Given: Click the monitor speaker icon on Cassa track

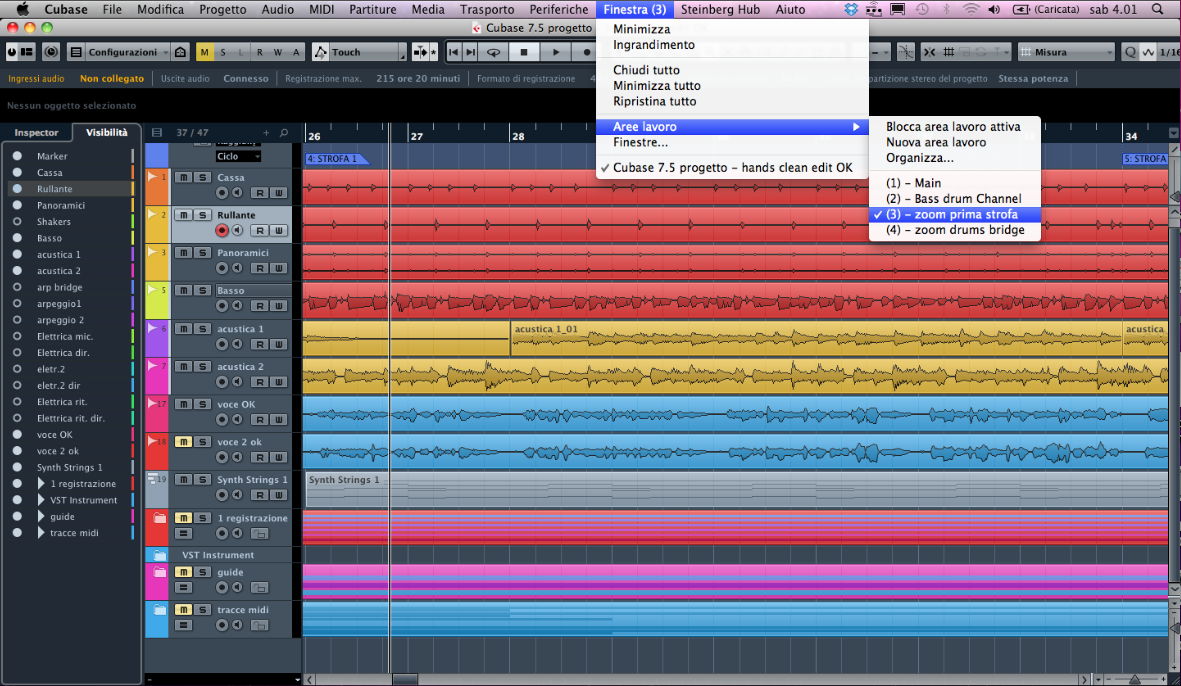Looking at the screenshot, I should coord(238,193).
